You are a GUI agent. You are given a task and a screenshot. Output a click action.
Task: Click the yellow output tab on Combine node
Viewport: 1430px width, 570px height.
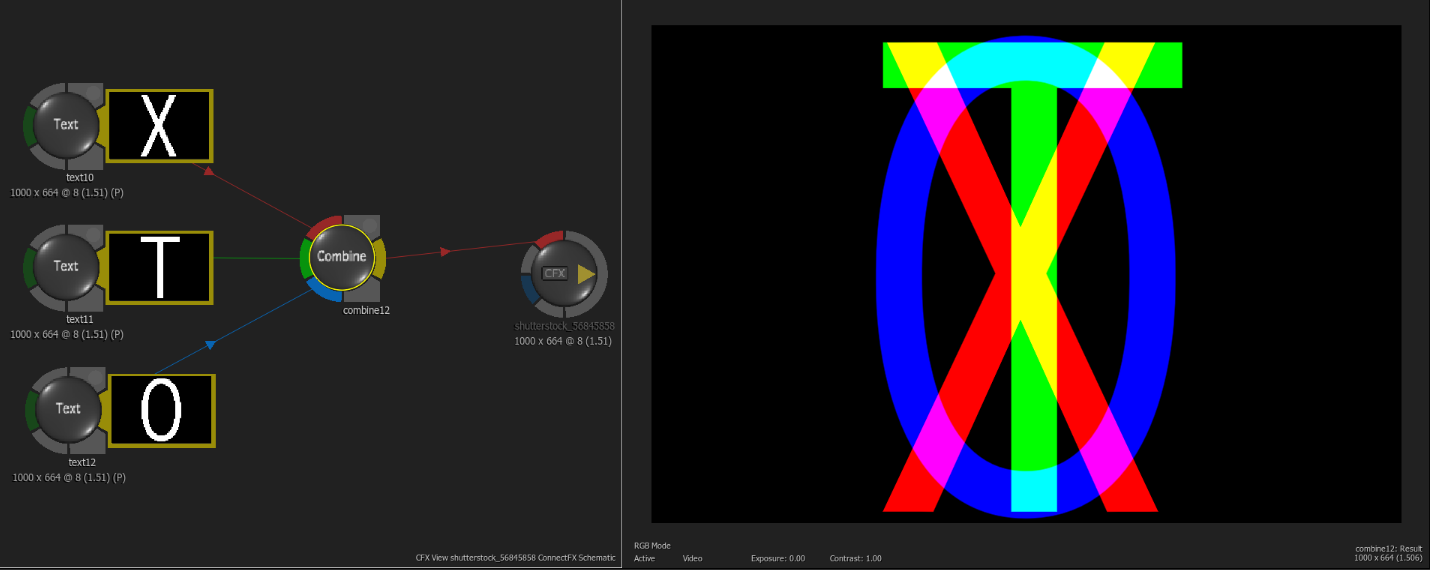379,257
